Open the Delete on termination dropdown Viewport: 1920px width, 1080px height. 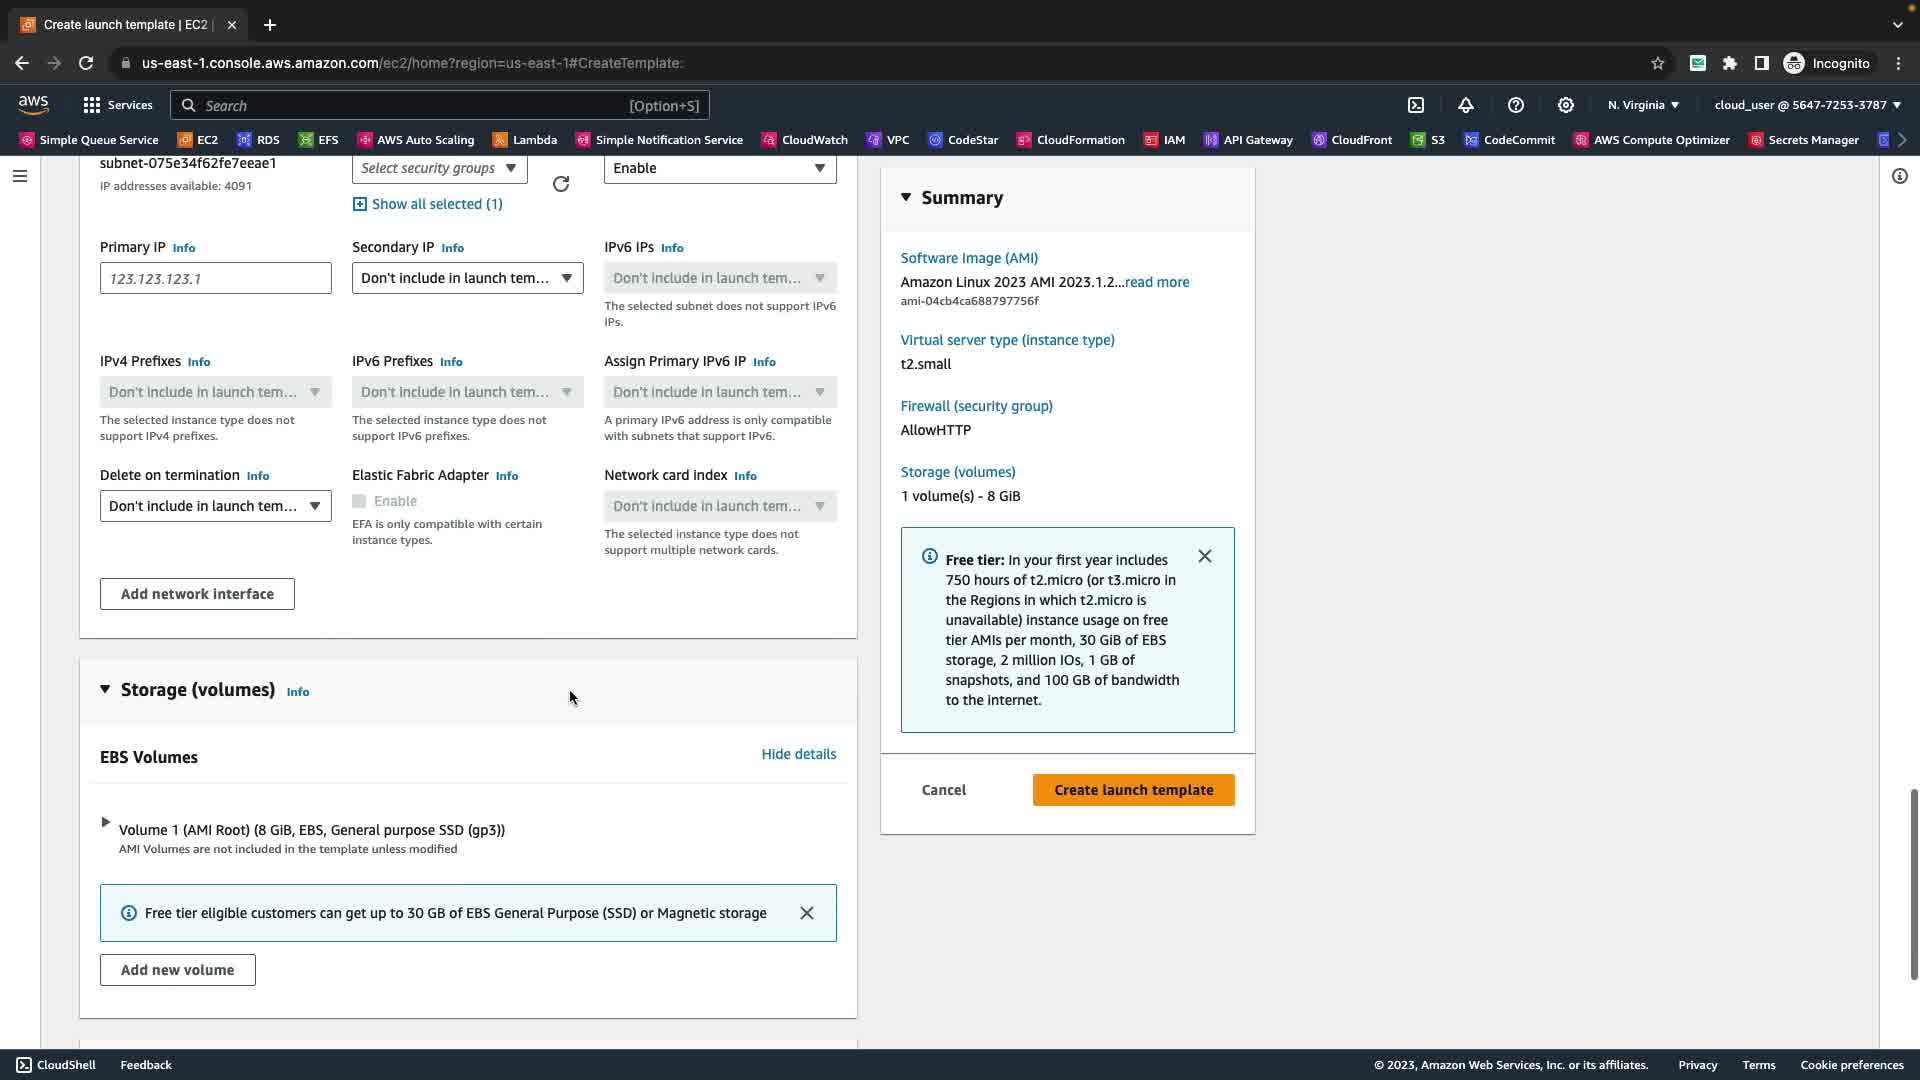pyautogui.click(x=215, y=506)
